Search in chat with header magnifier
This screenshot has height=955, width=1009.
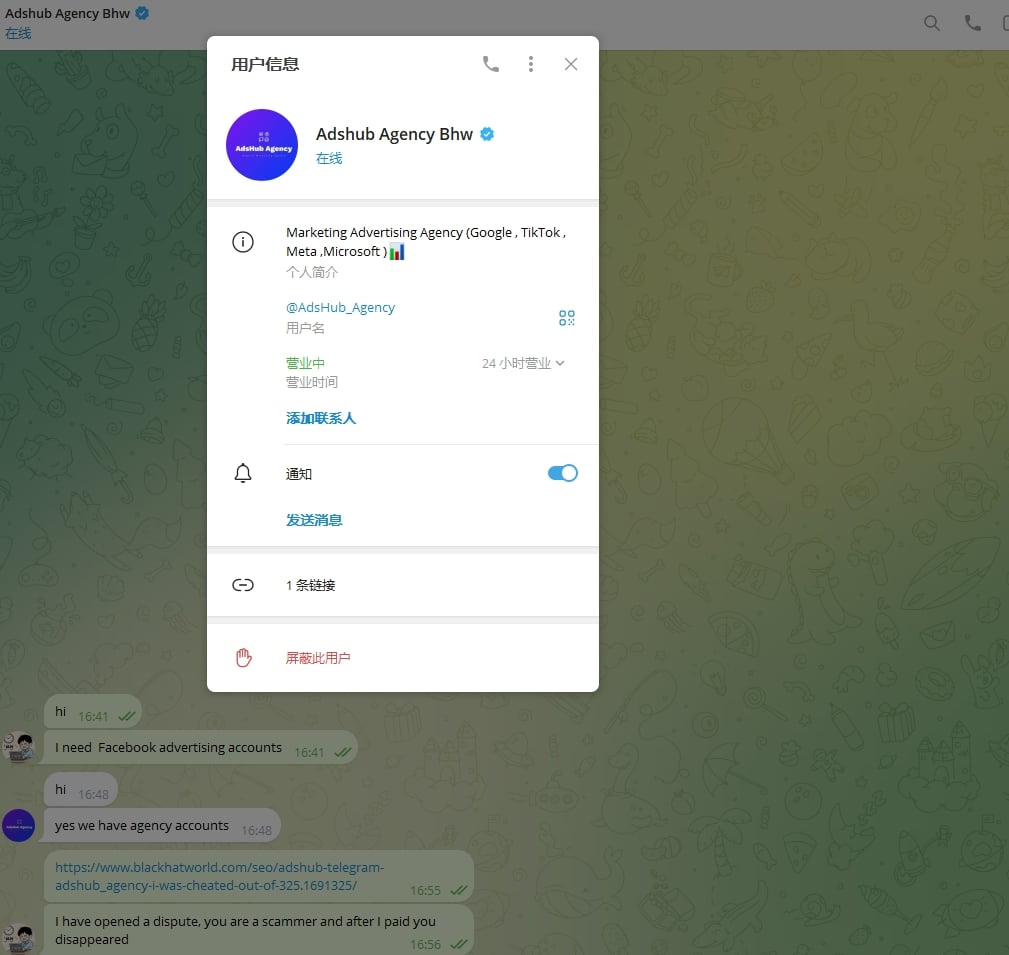(931, 24)
